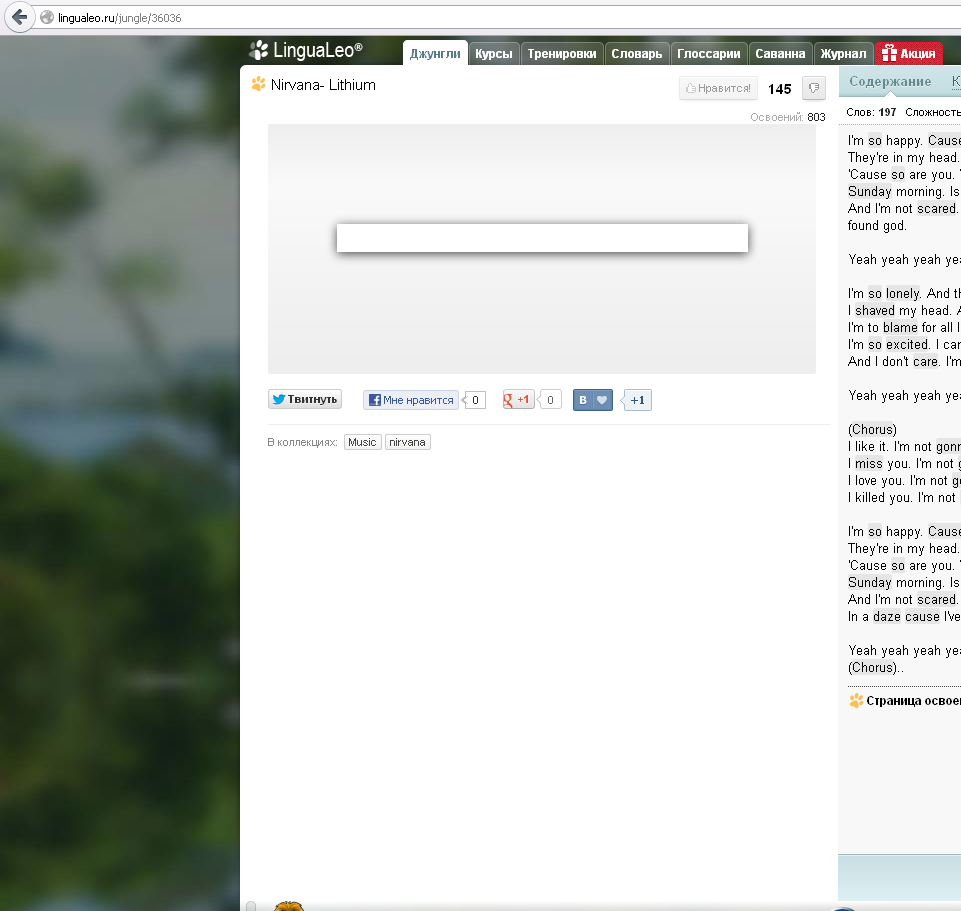Viewport: 961px width, 911px height.
Task: Open the Саванна tab
Action: point(780,53)
